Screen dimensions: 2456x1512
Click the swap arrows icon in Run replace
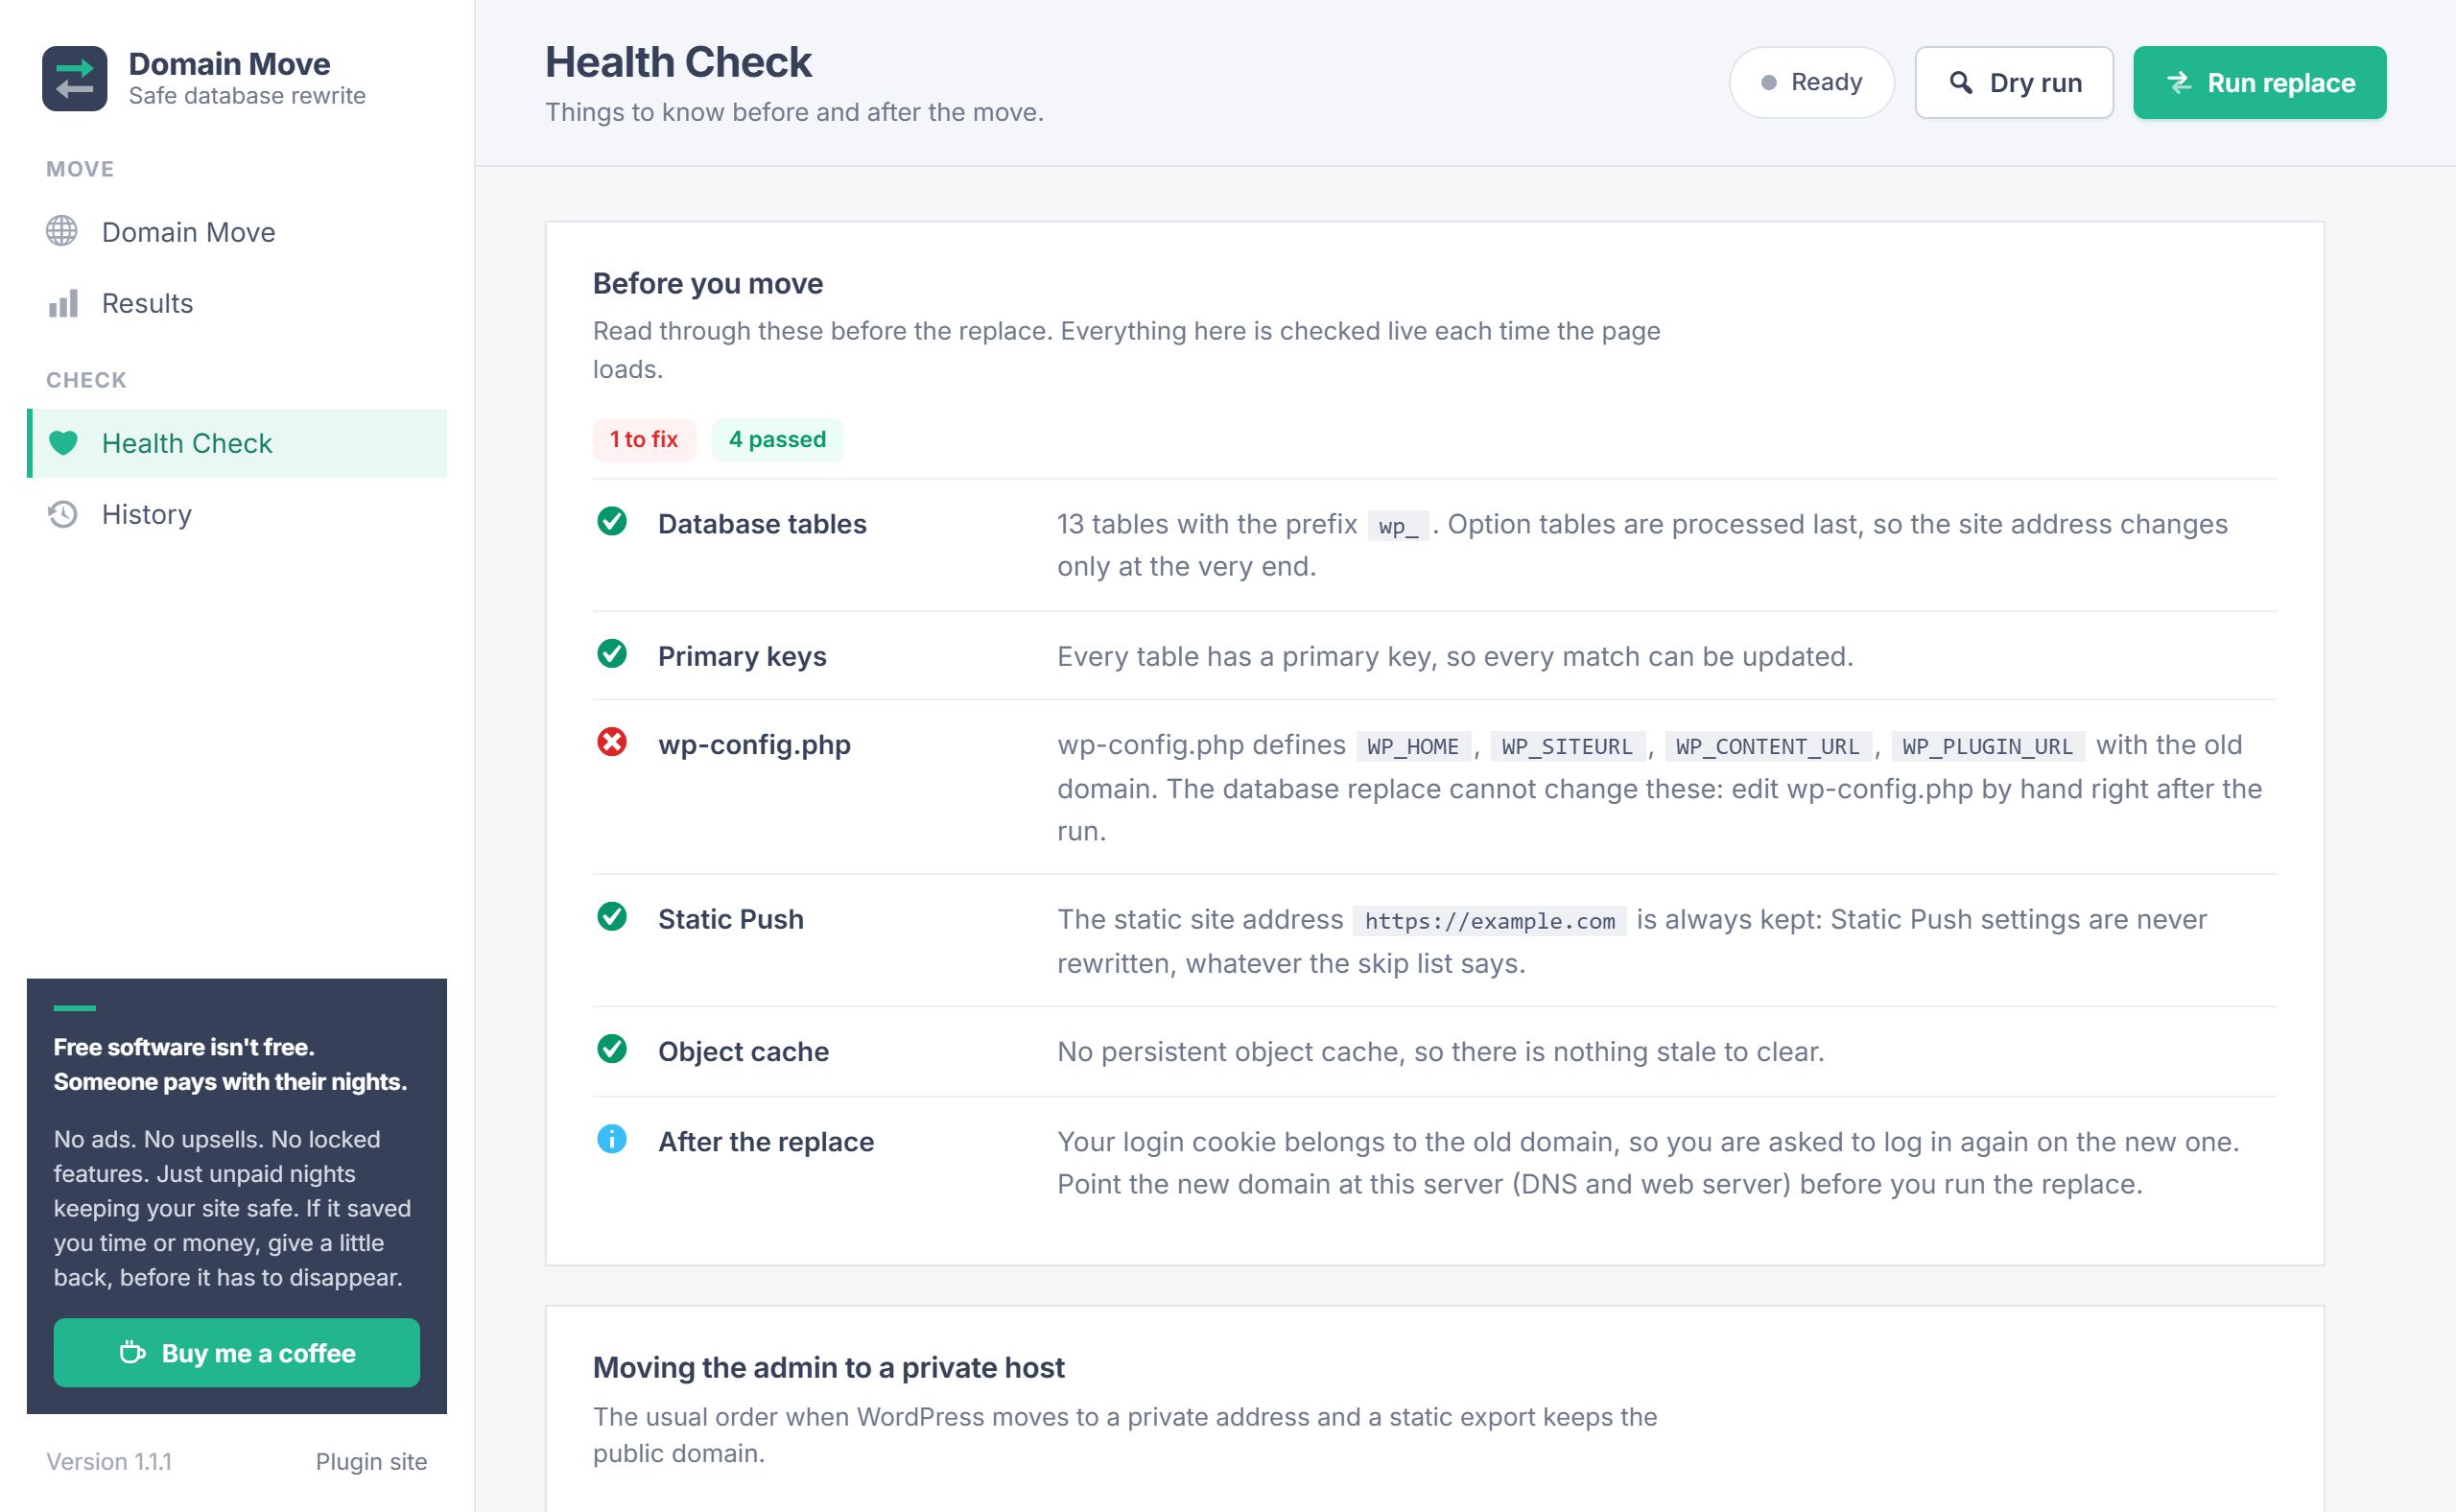point(2179,82)
